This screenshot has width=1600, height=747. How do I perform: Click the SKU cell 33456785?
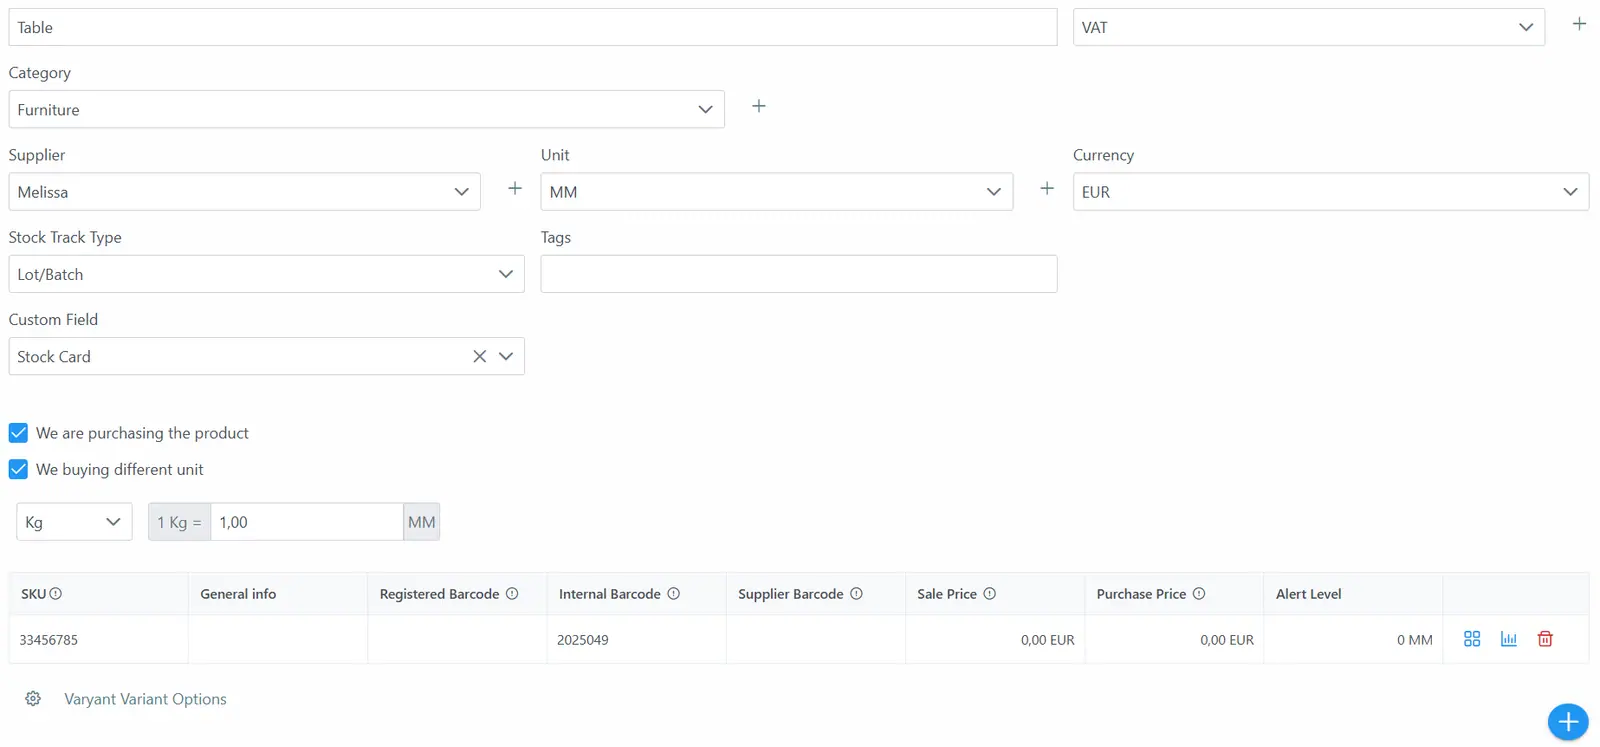(x=98, y=640)
